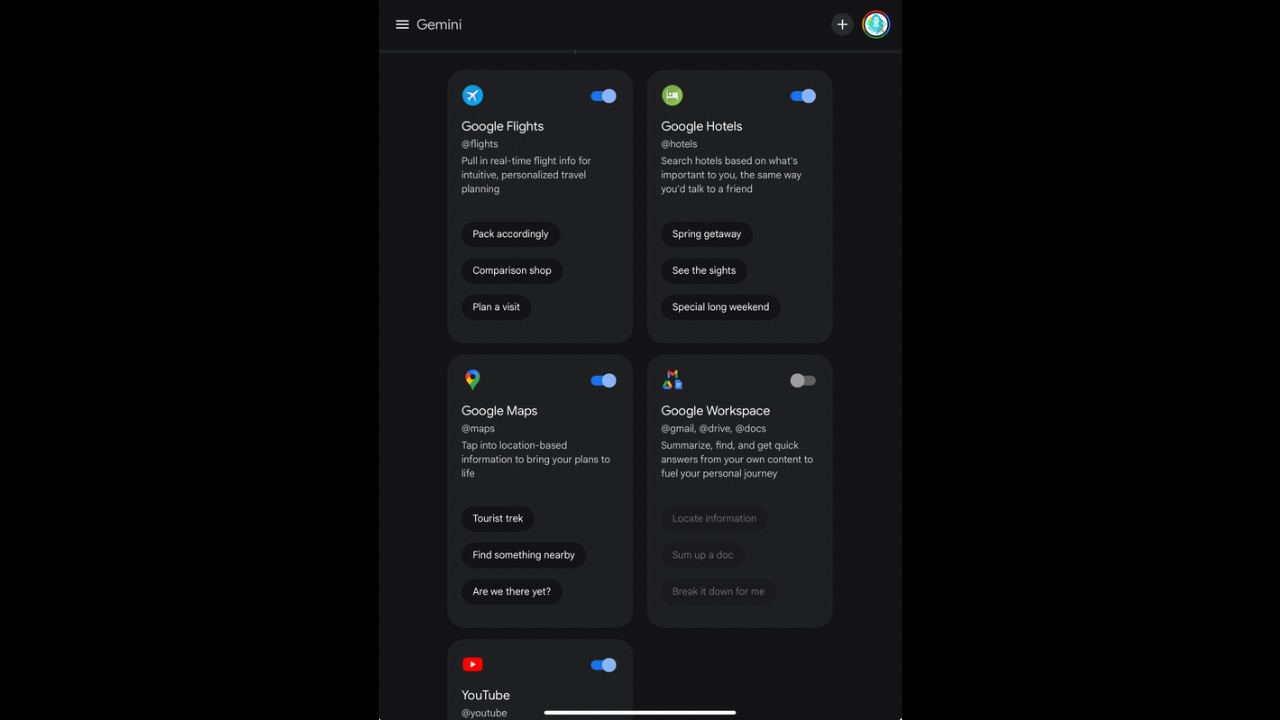The height and width of the screenshot is (720, 1280).
Task: Switch off the Google Maps toggle
Action: click(603, 381)
